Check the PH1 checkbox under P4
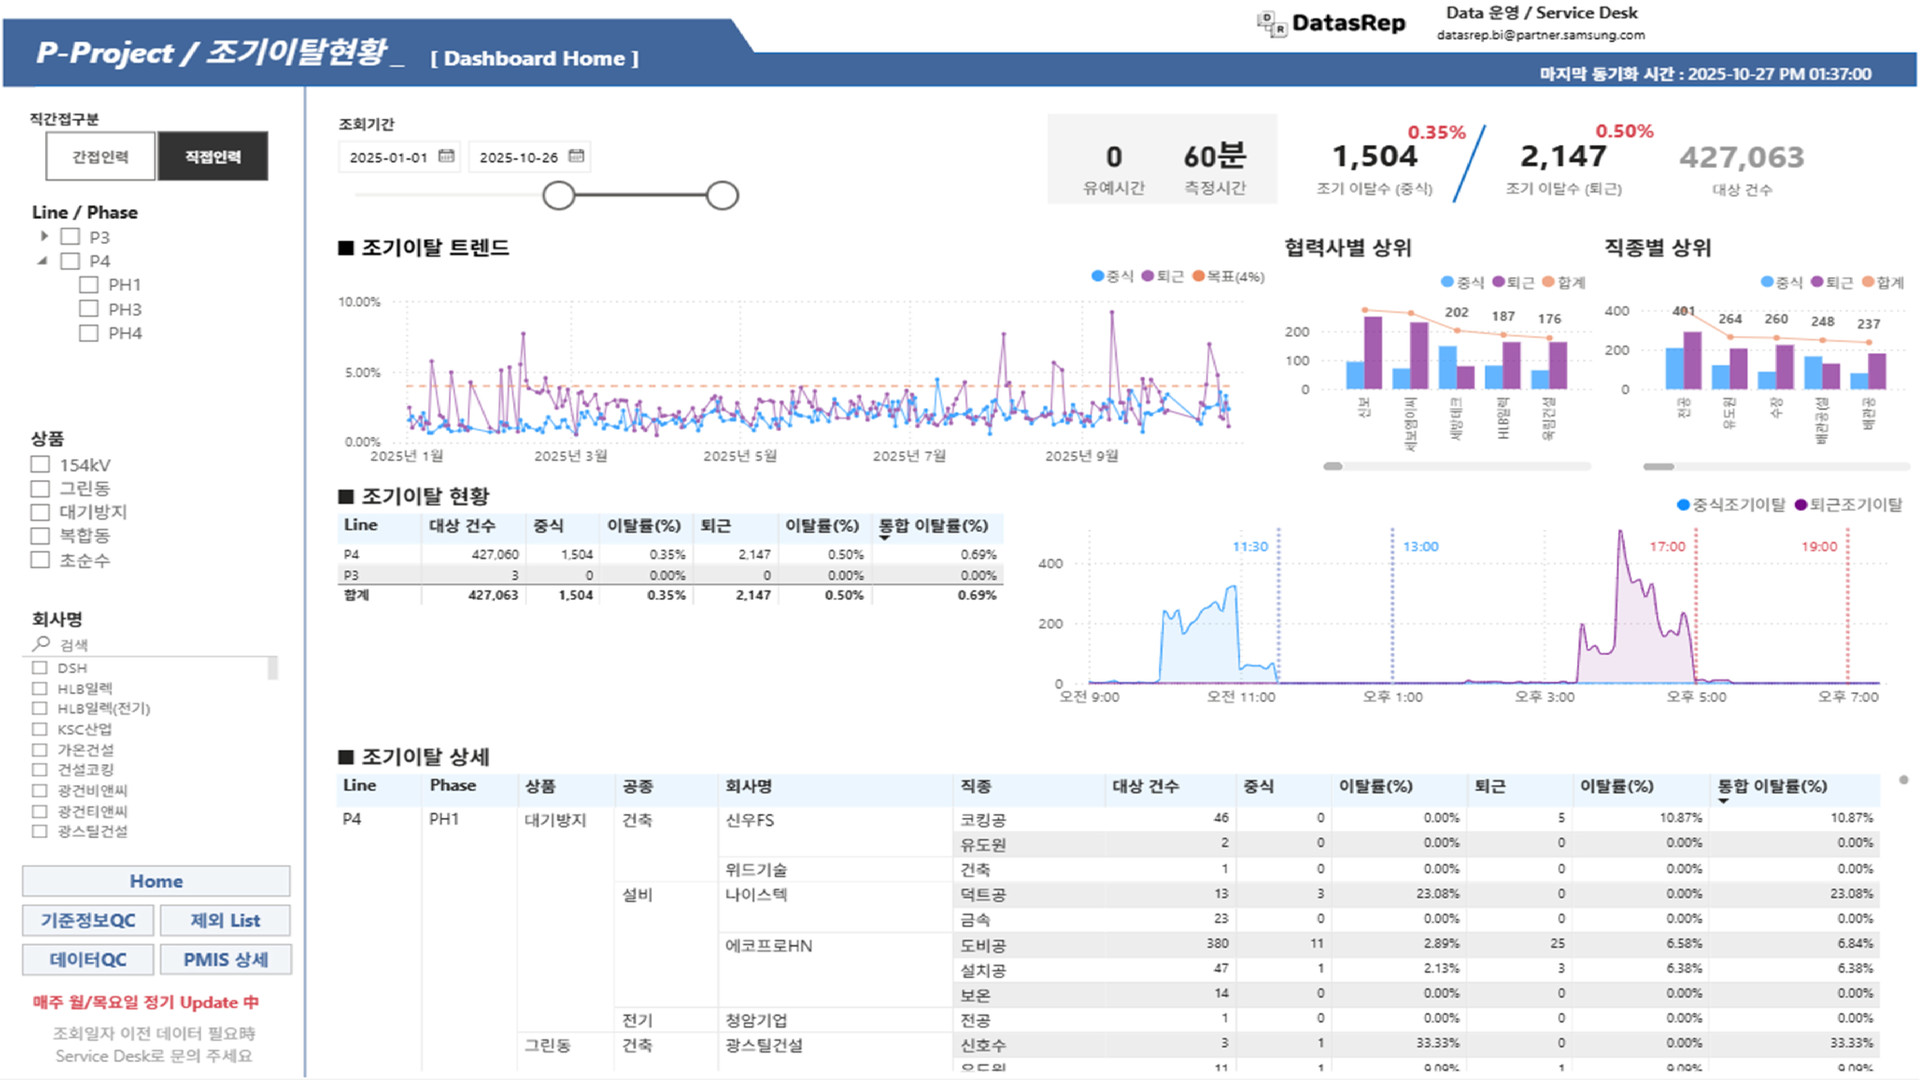 (x=88, y=284)
